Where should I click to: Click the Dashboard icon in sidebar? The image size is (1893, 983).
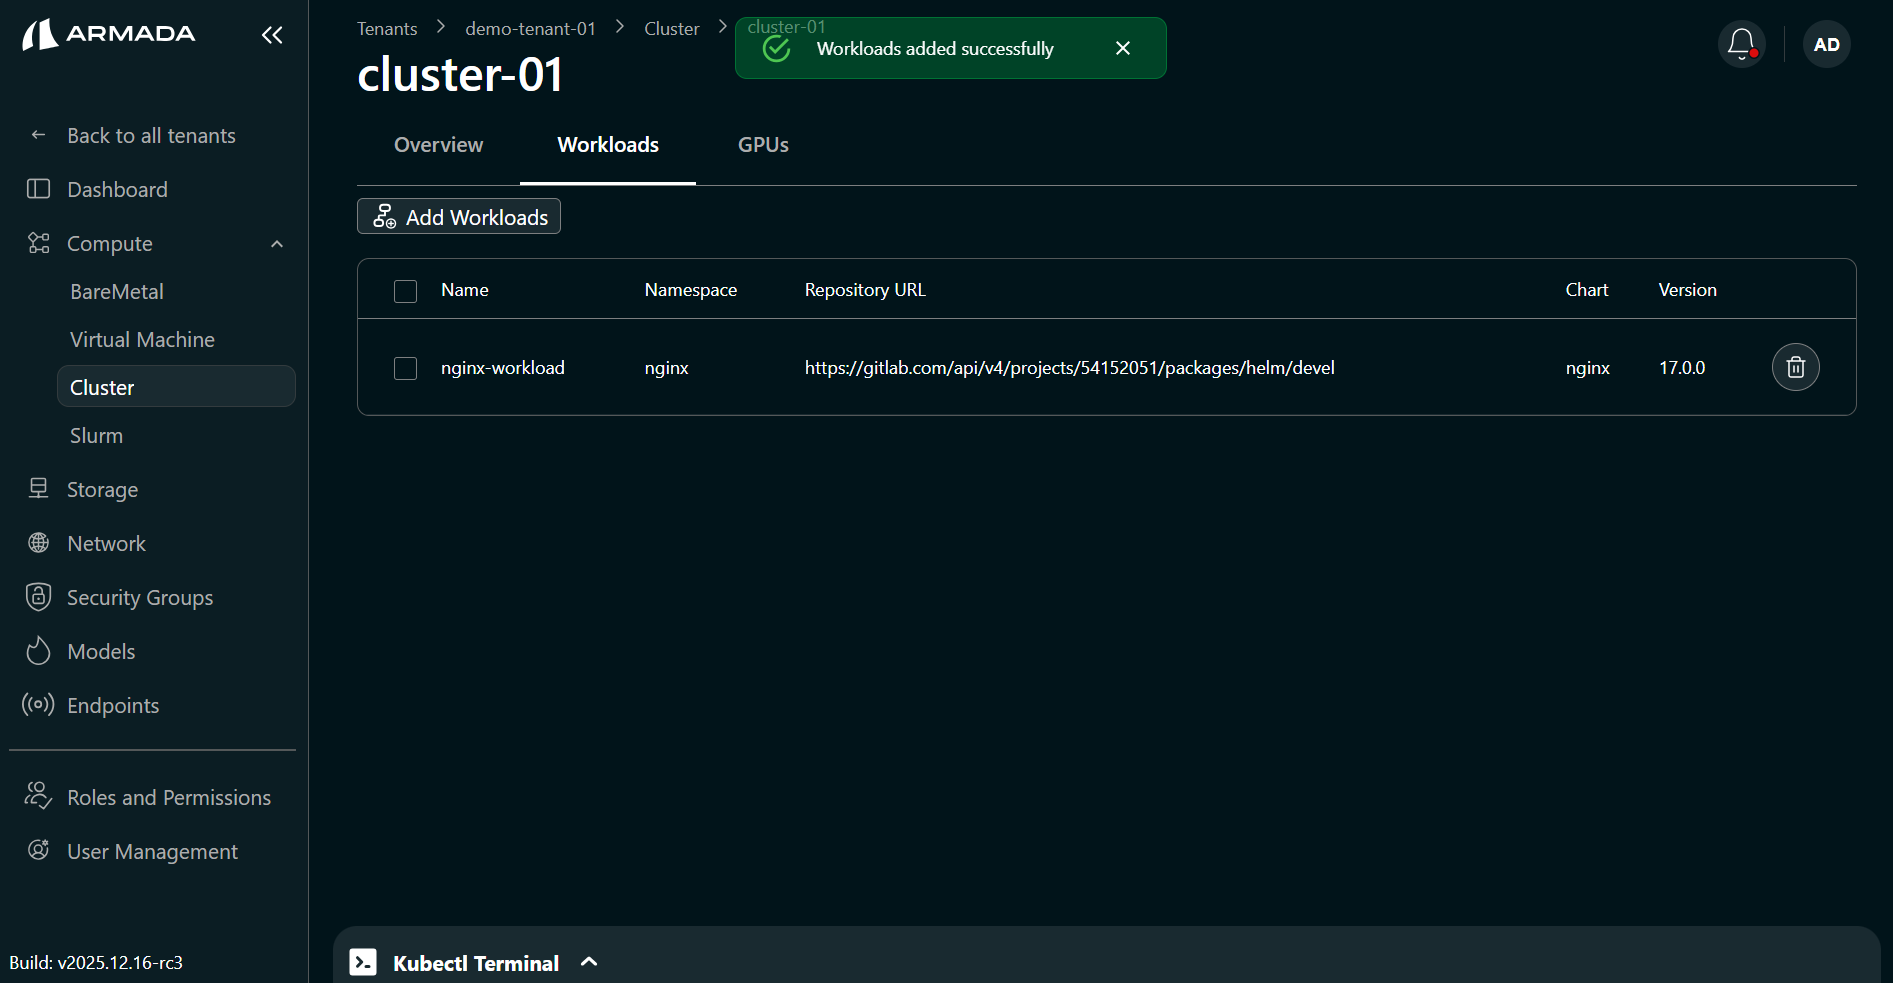pyautogui.click(x=38, y=189)
